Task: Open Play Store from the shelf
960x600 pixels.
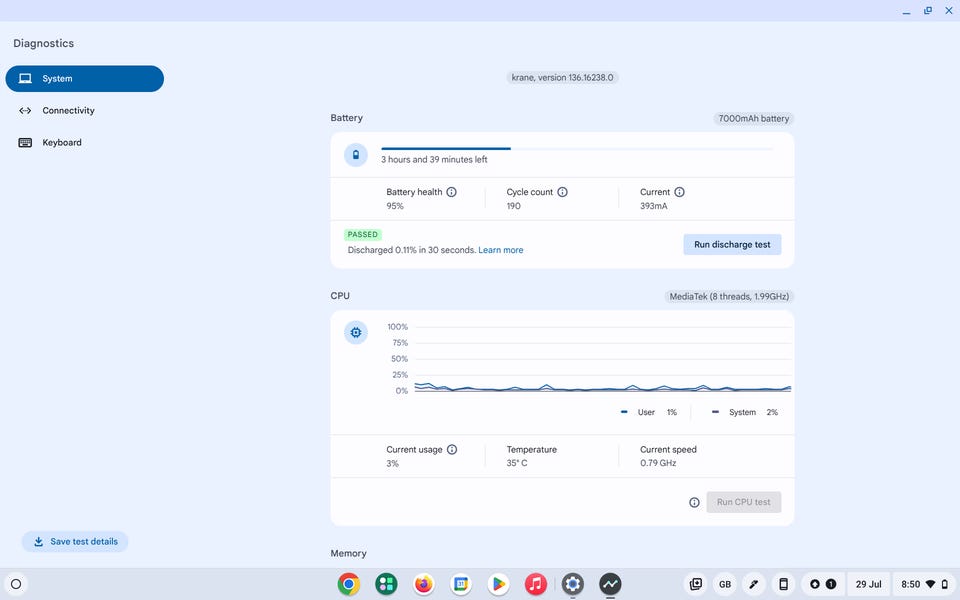Action: coord(498,584)
